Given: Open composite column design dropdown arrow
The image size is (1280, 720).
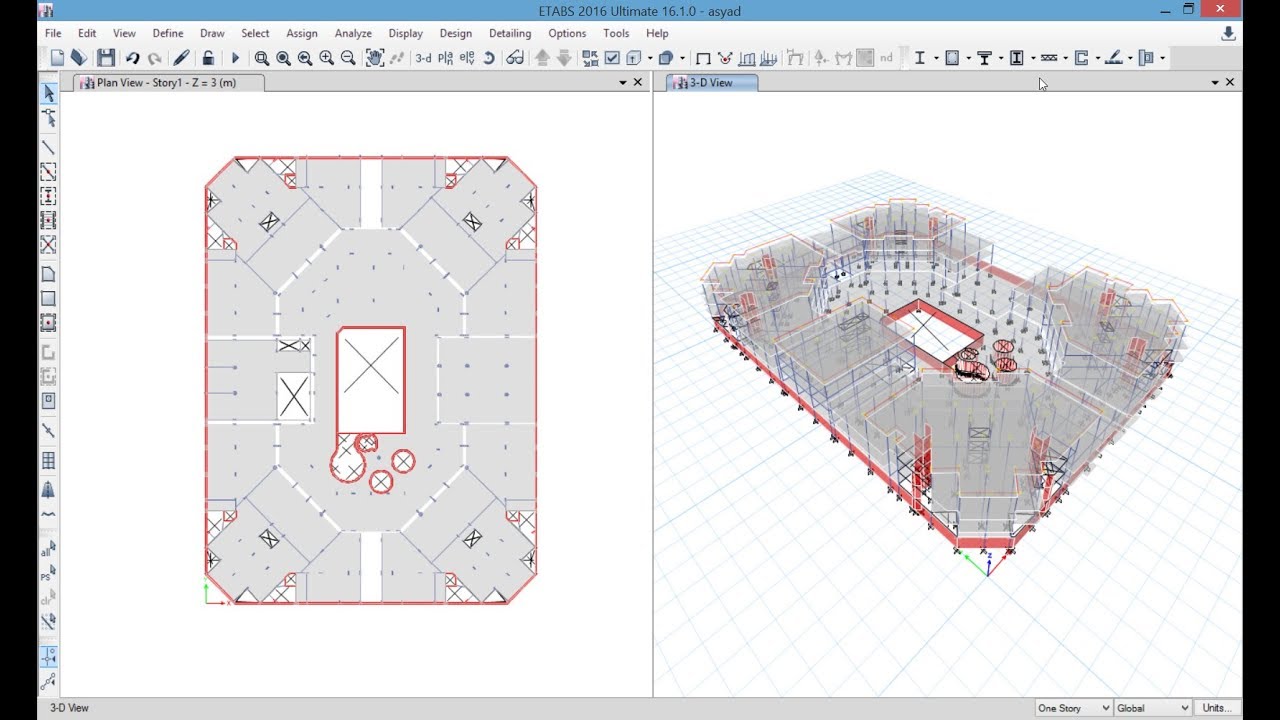Looking at the screenshot, I should [x=1033, y=58].
